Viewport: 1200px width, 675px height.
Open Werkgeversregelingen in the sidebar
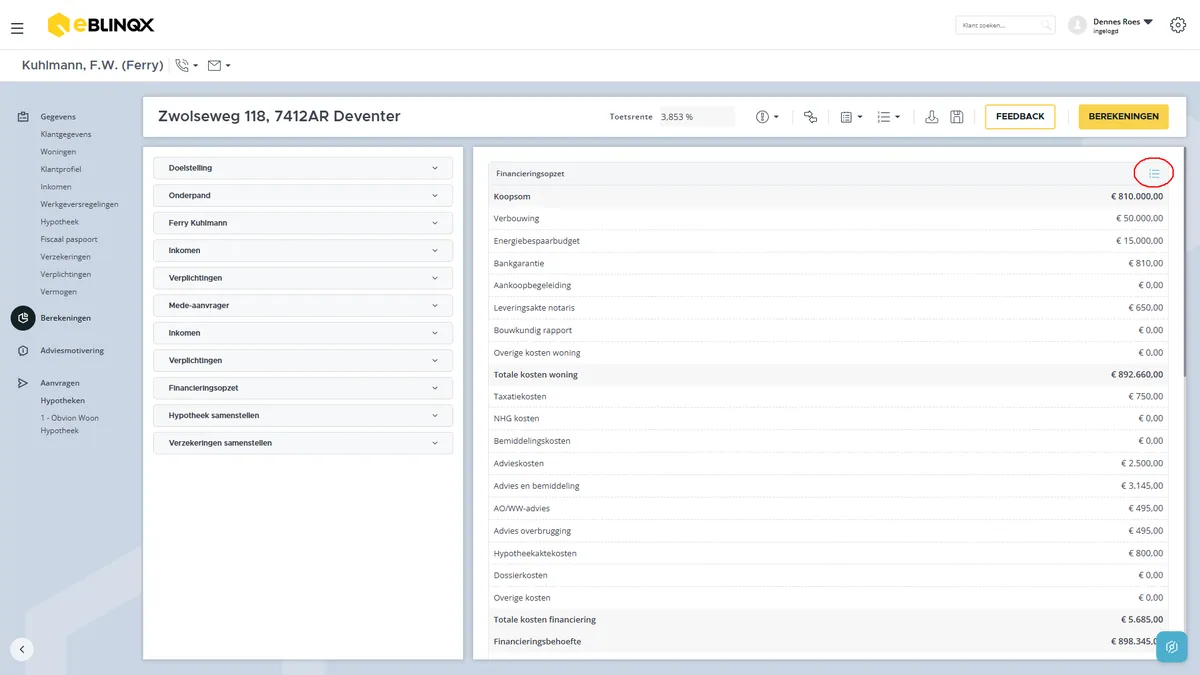(x=79, y=204)
